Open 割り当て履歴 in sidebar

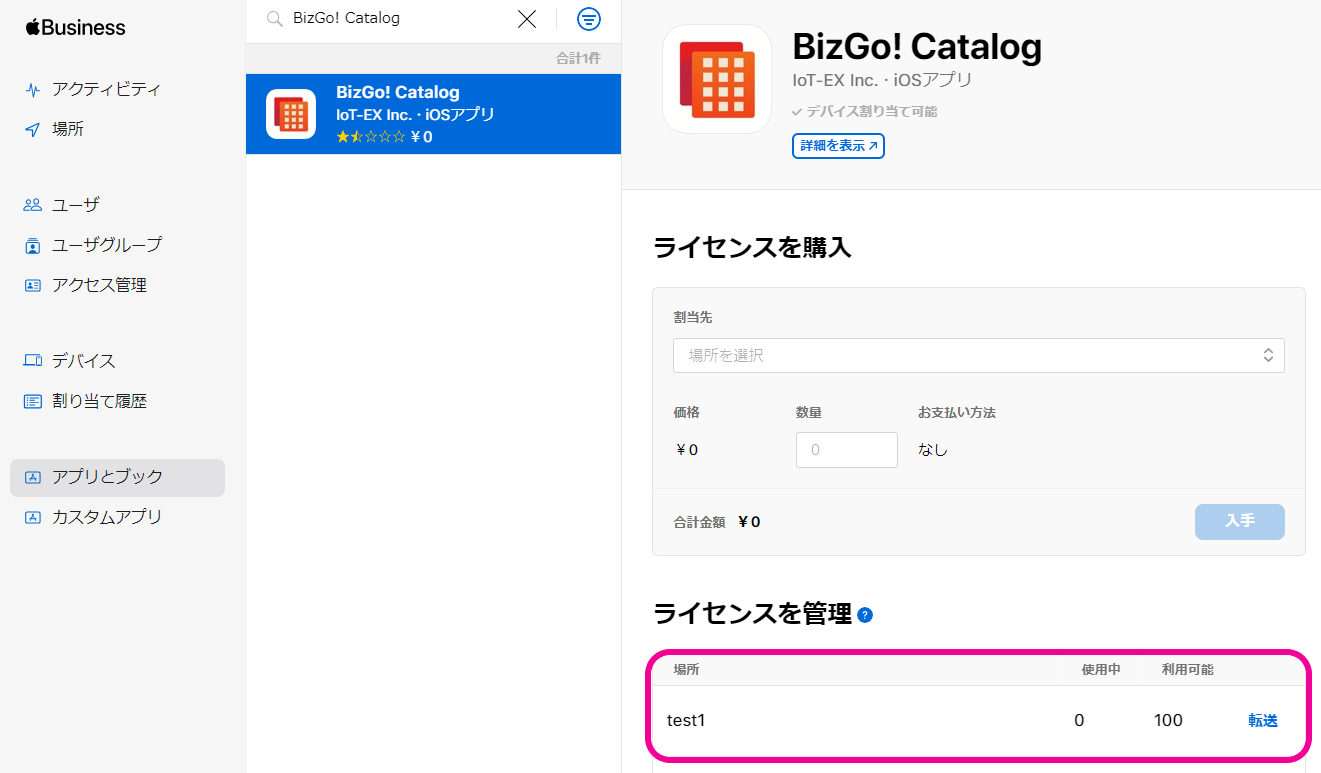tap(99, 401)
